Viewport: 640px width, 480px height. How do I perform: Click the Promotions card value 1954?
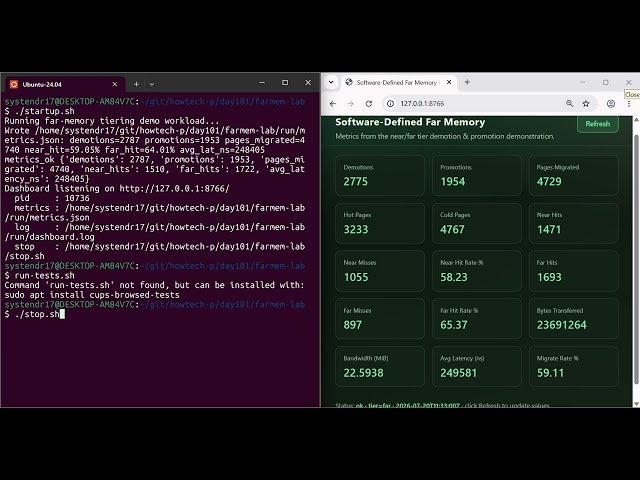tap(453, 182)
